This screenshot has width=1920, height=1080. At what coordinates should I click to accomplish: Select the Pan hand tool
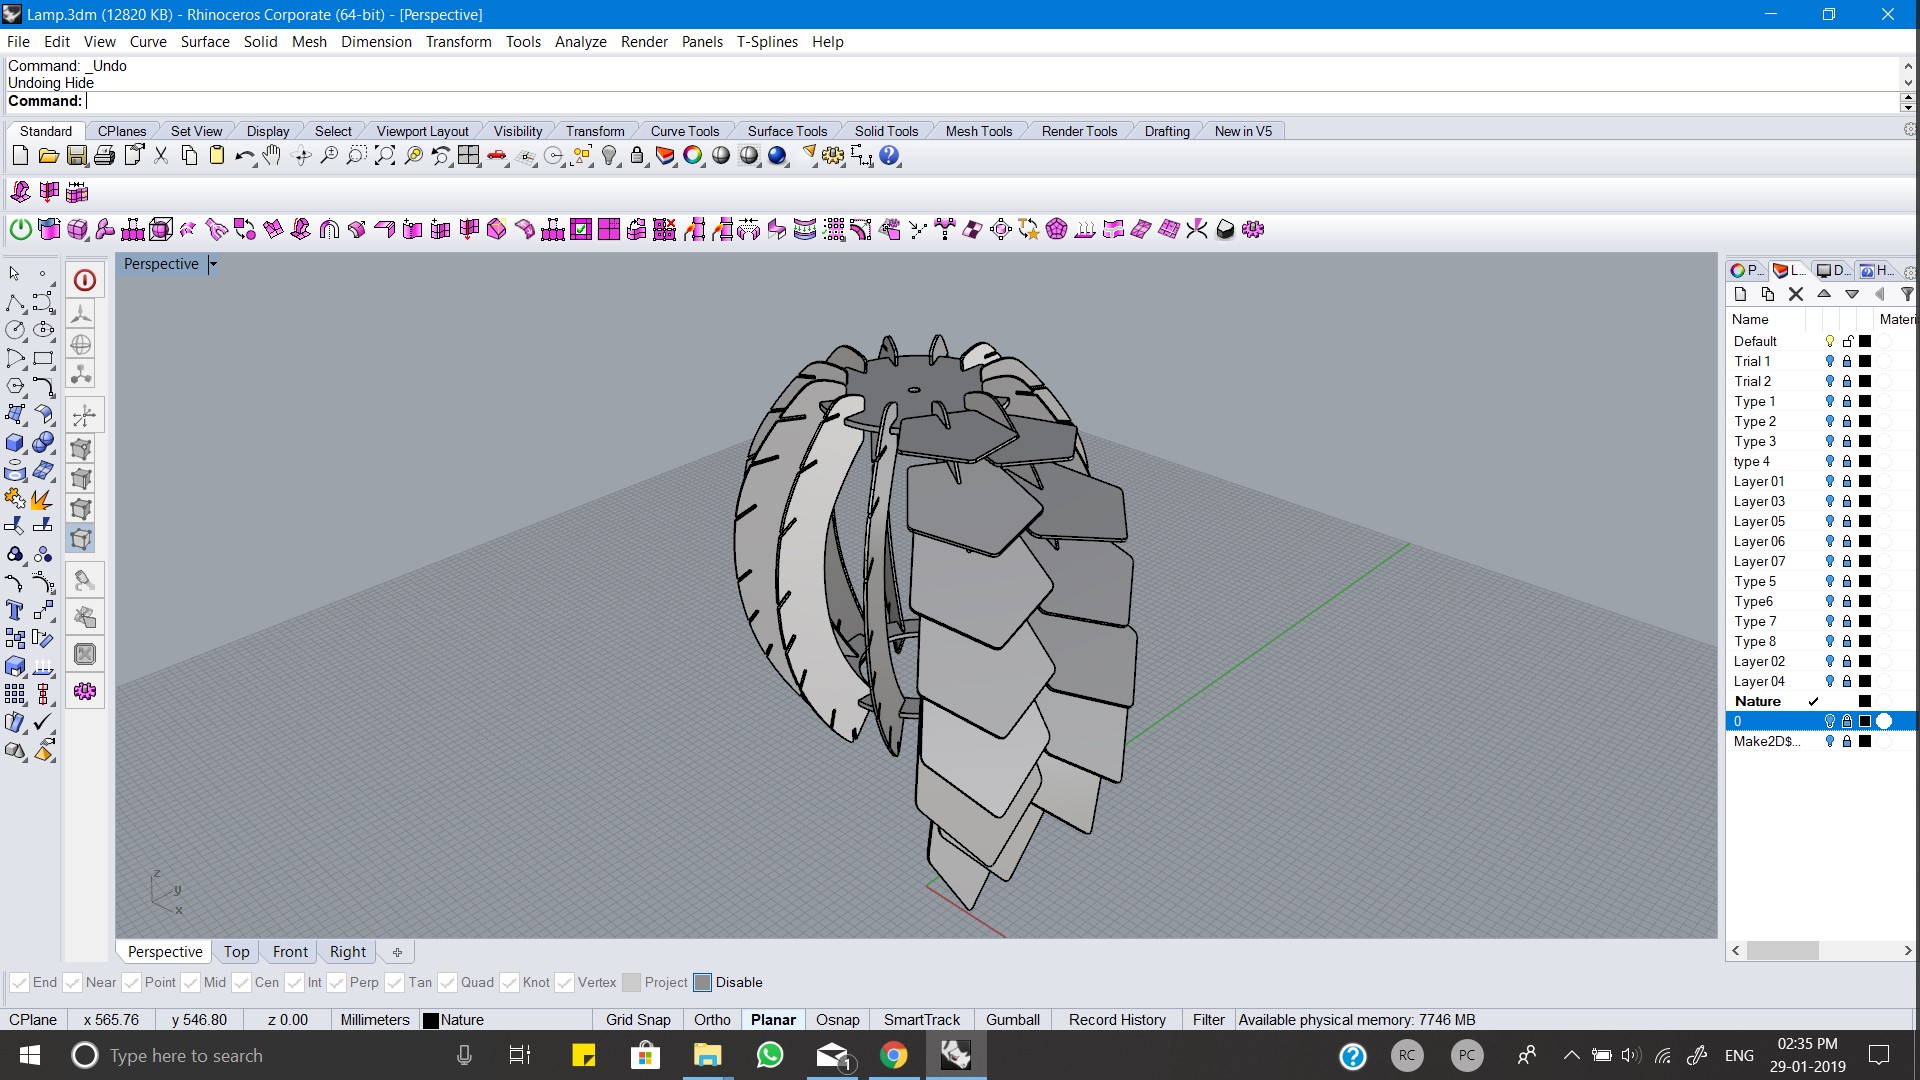pyautogui.click(x=272, y=156)
